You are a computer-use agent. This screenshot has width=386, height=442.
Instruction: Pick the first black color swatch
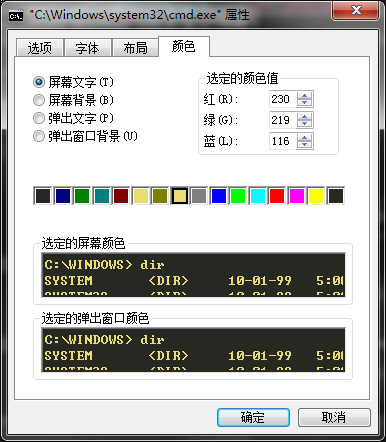tap(43, 196)
